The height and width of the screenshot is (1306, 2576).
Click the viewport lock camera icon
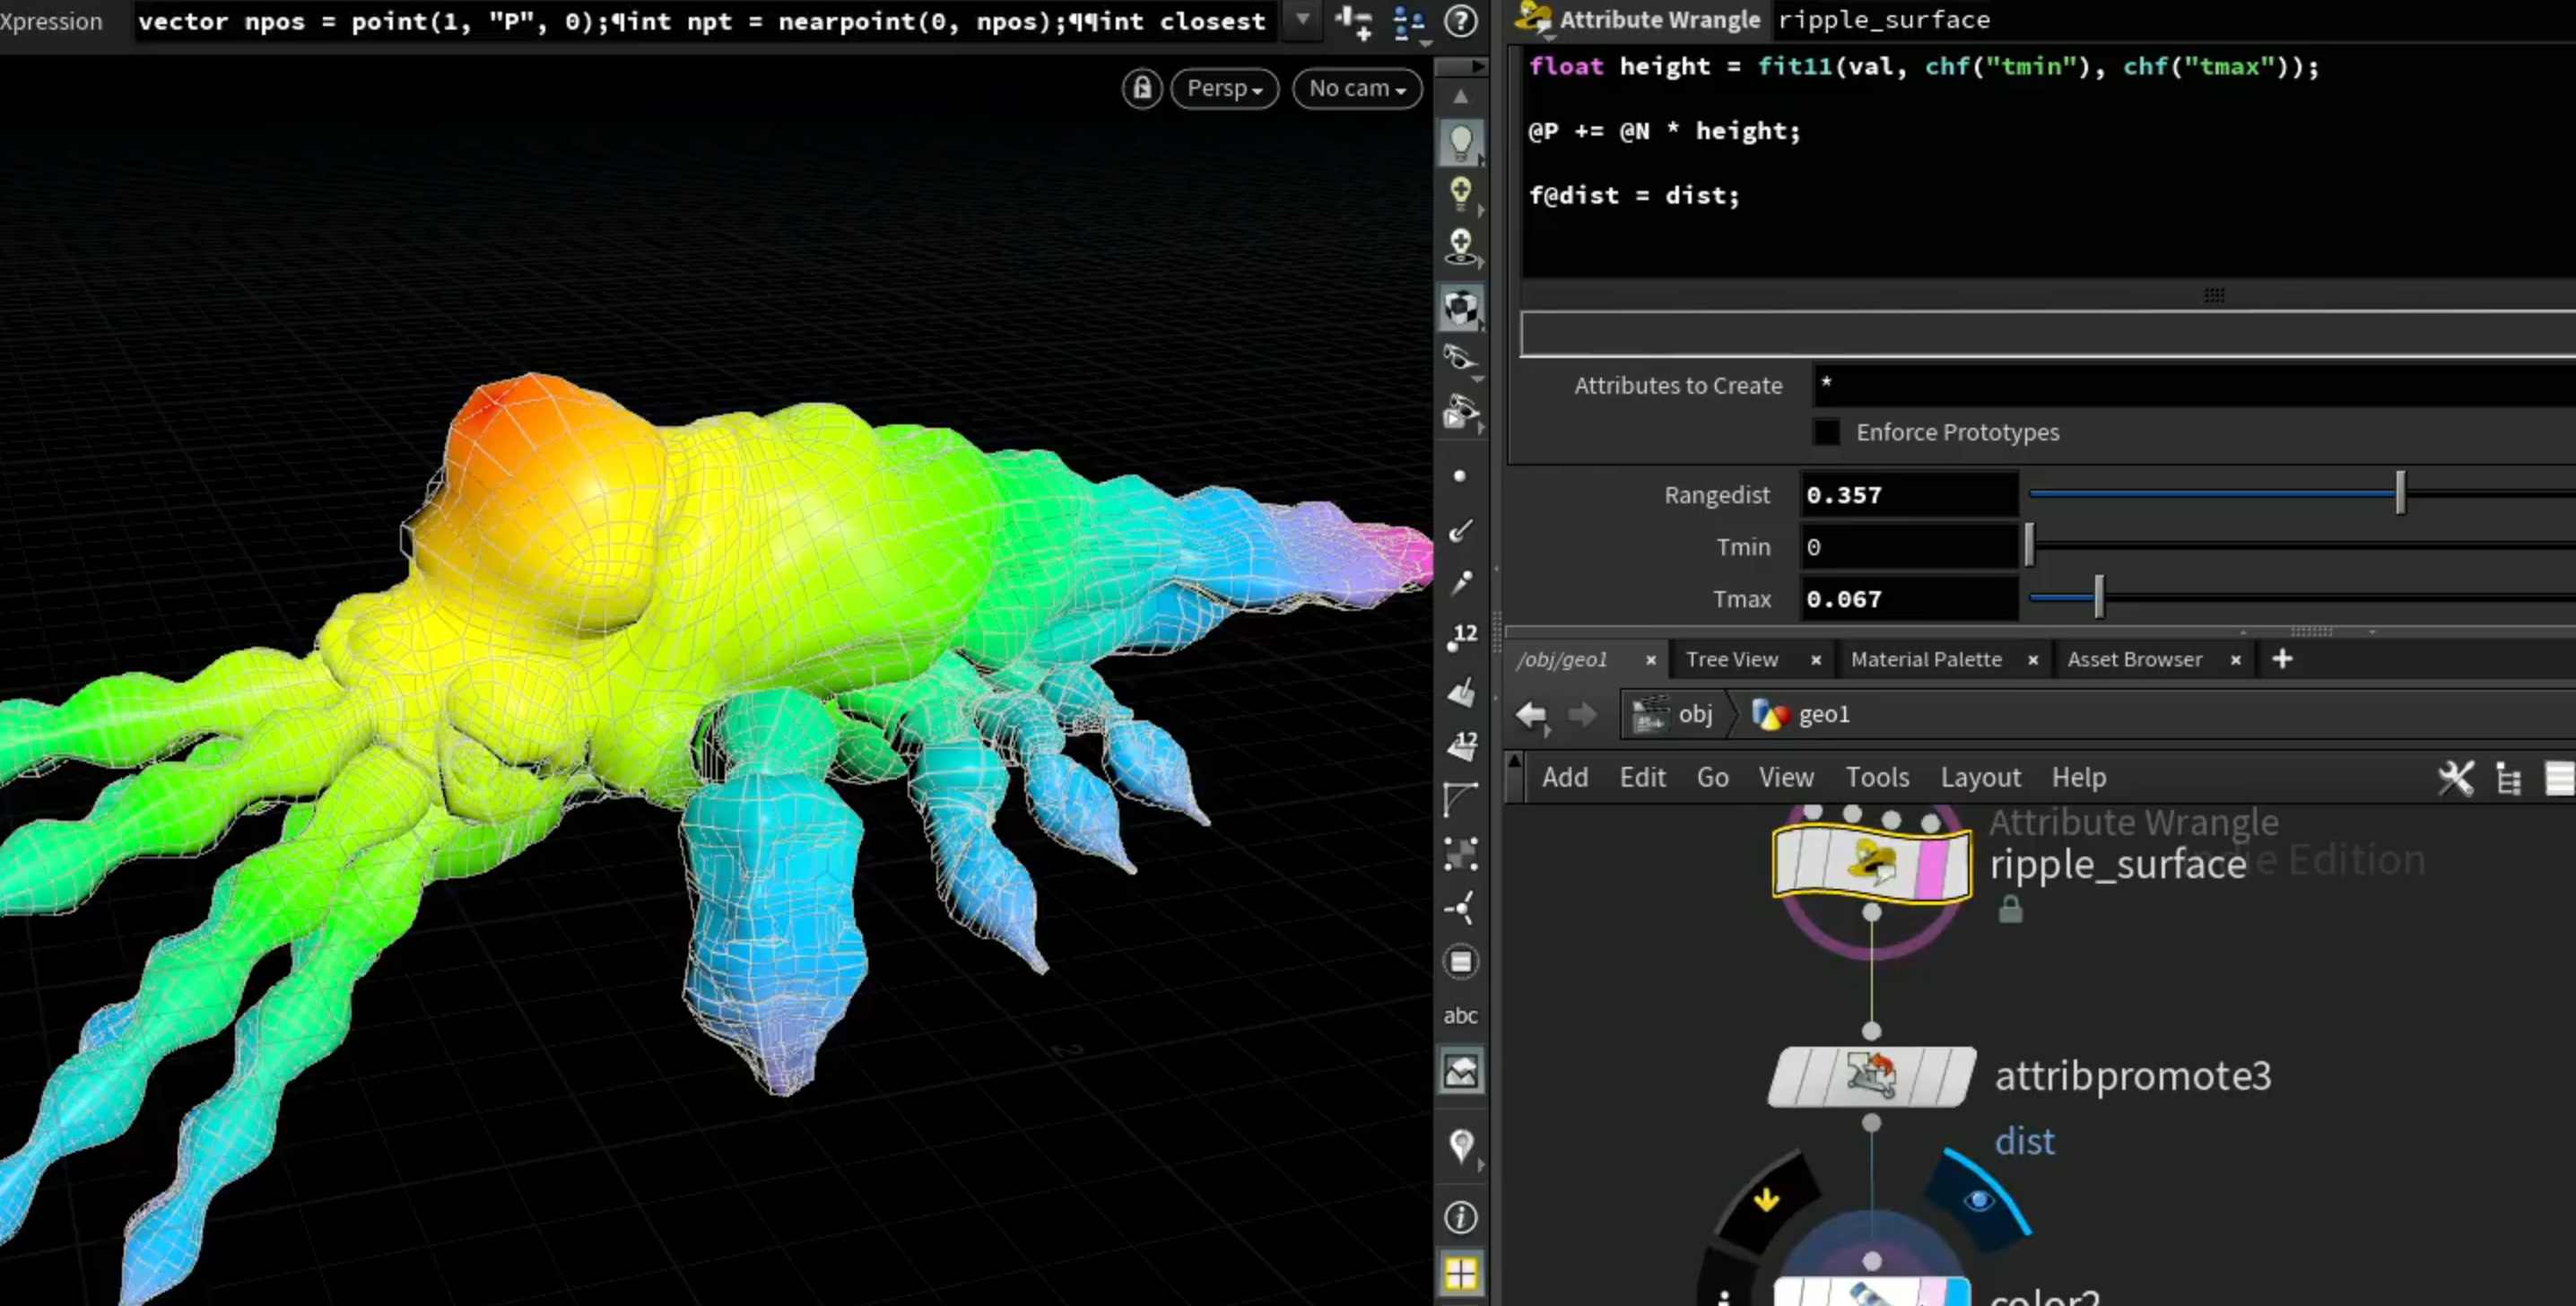click(x=1142, y=89)
